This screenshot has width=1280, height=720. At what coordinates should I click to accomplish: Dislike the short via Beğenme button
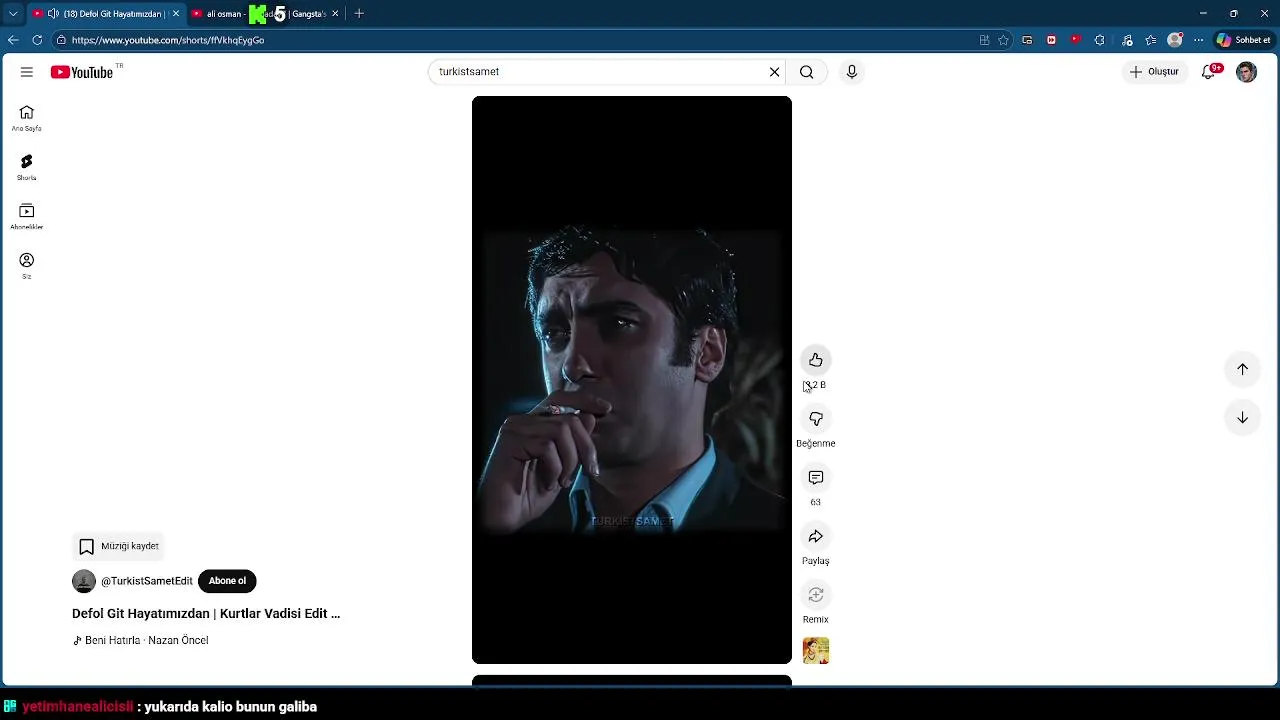pos(816,419)
